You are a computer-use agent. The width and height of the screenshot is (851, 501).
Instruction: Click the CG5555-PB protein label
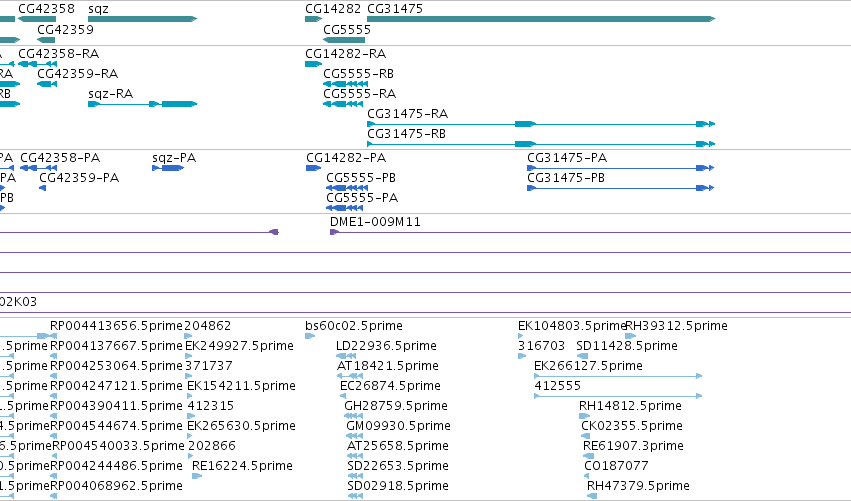tap(361, 178)
